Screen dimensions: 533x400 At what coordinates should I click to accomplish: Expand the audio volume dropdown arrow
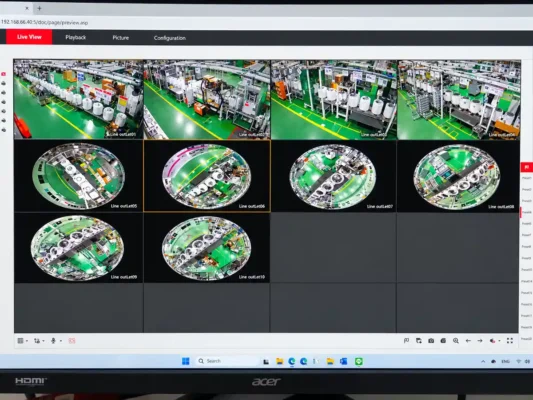click(499, 341)
